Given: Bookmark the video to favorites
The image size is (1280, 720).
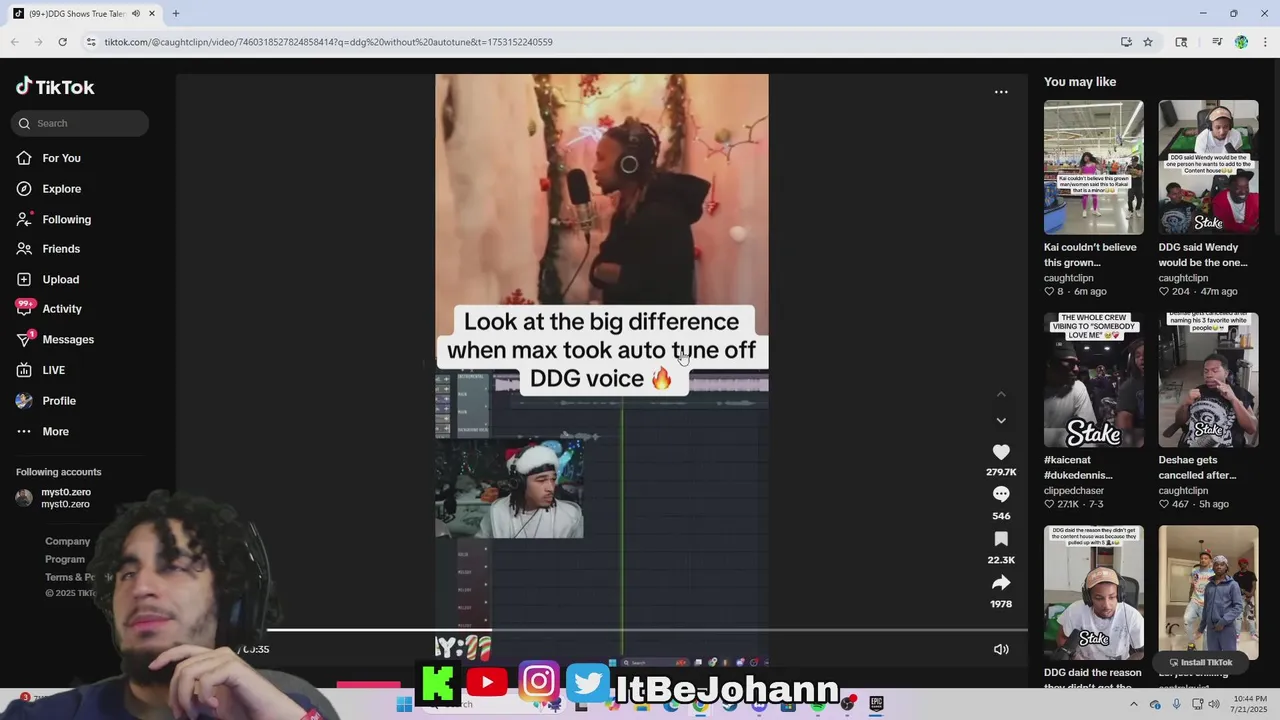Looking at the screenshot, I should (1001, 539).
